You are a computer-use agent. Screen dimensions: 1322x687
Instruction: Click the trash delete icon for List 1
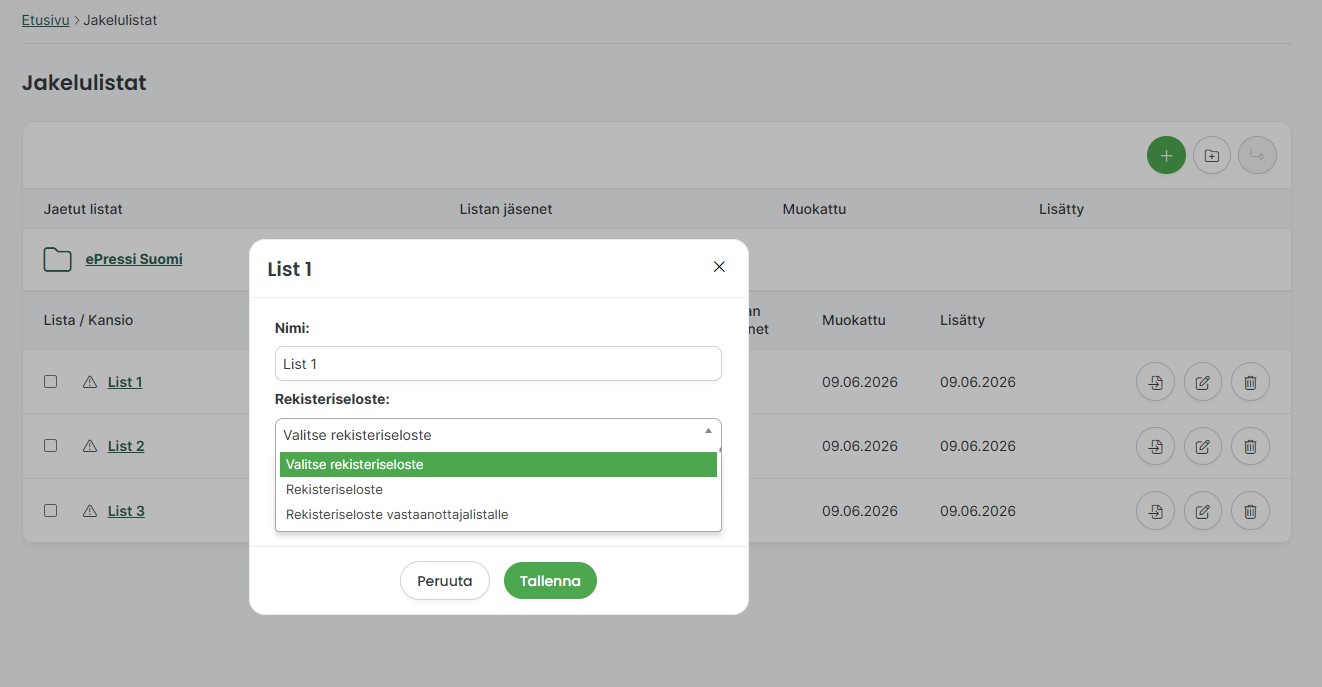coord(1250,382)
